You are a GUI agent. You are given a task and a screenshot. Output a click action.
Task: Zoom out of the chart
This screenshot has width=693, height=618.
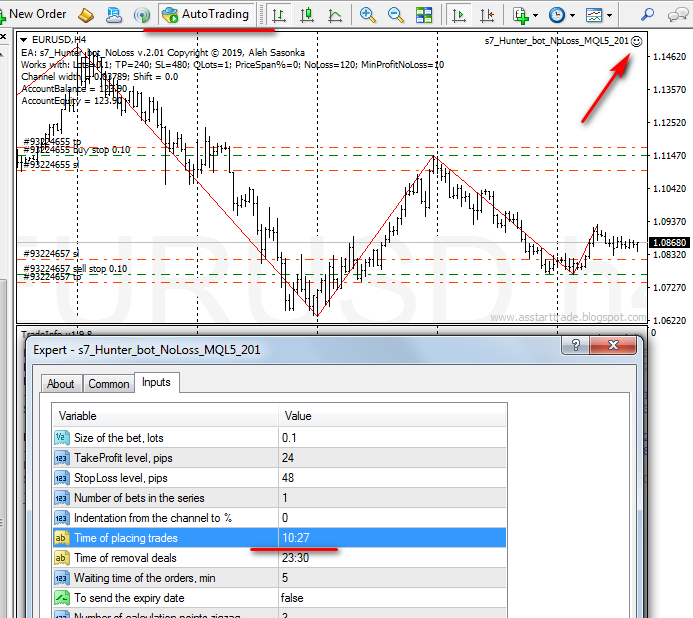coord(396,15)
